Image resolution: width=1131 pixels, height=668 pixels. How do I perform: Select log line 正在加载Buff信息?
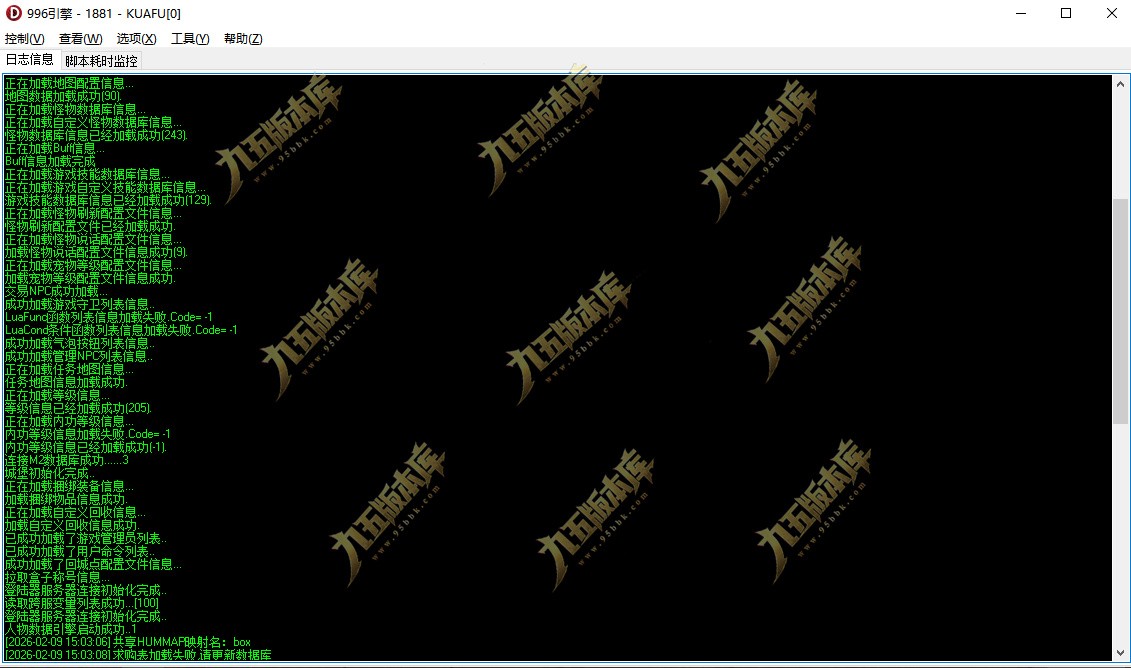tap(54, 148)
